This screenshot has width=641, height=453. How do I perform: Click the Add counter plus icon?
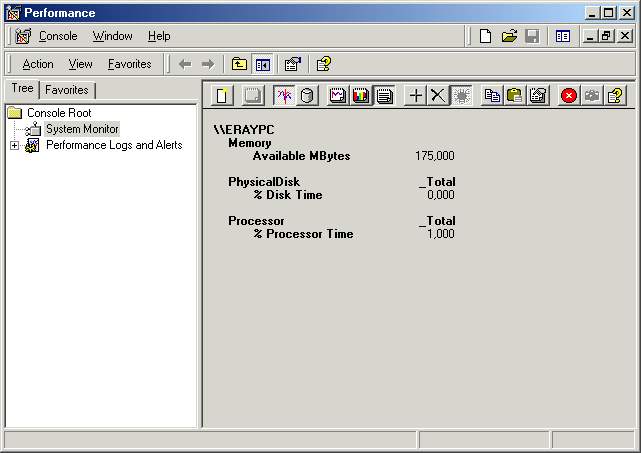415,96
